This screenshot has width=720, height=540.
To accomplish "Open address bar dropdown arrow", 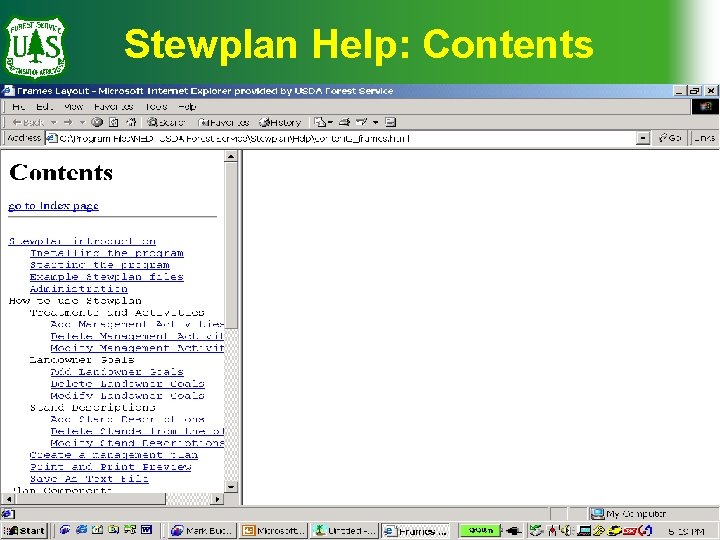I will point(643,138).
